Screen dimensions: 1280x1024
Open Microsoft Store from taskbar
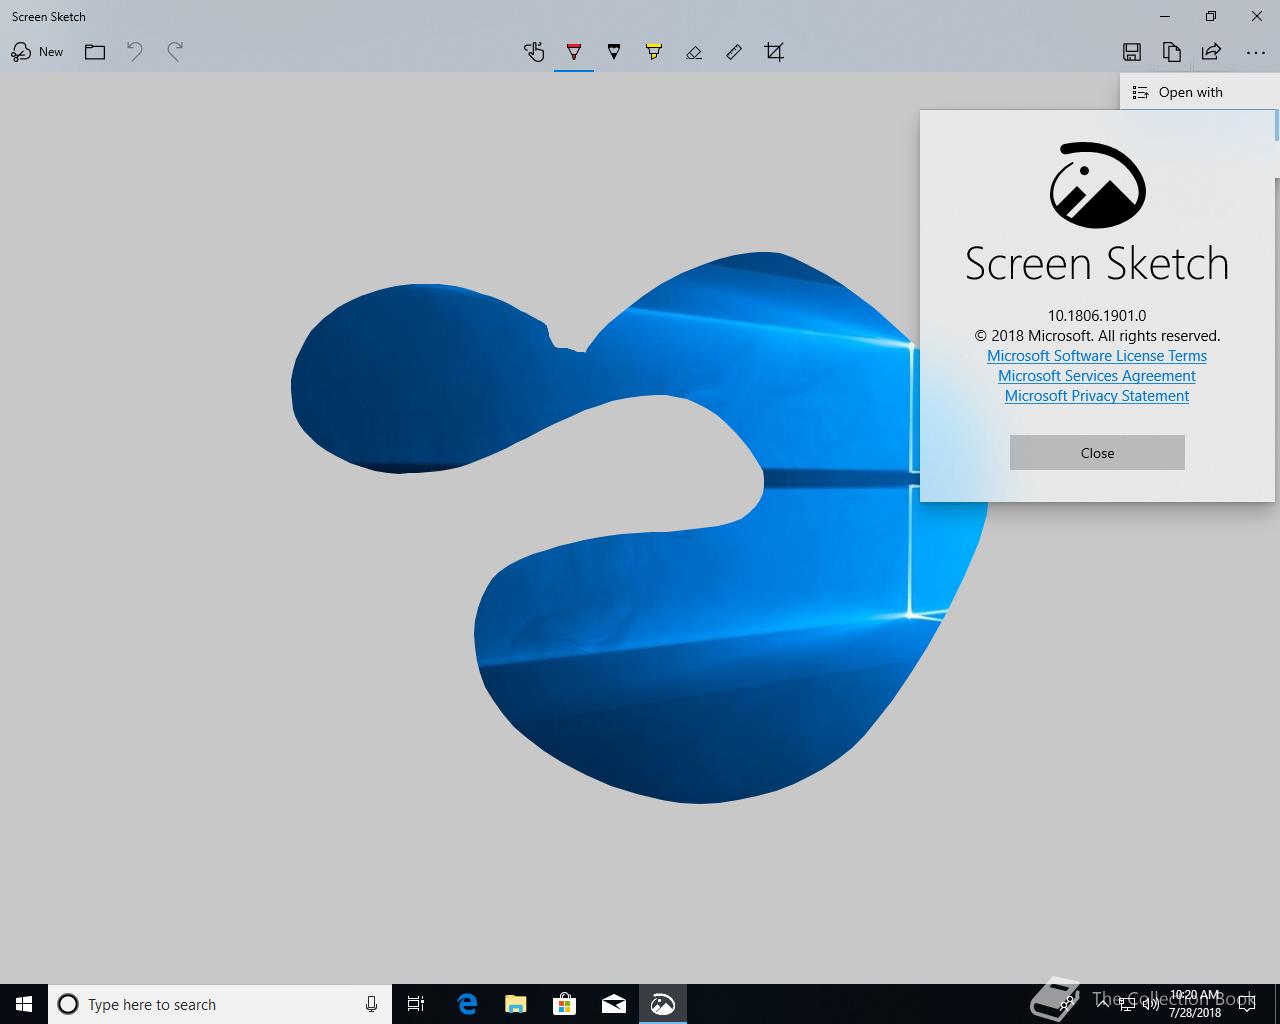click(565, 1004)
